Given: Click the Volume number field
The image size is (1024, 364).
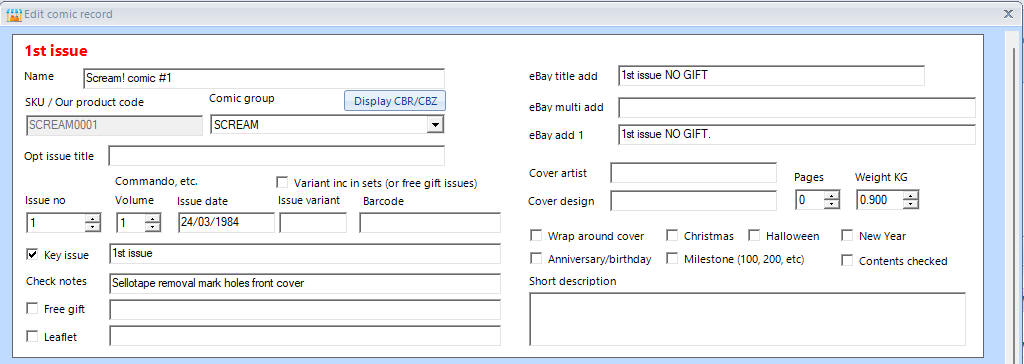Looking at the screenshot, I should coord(131,222).
